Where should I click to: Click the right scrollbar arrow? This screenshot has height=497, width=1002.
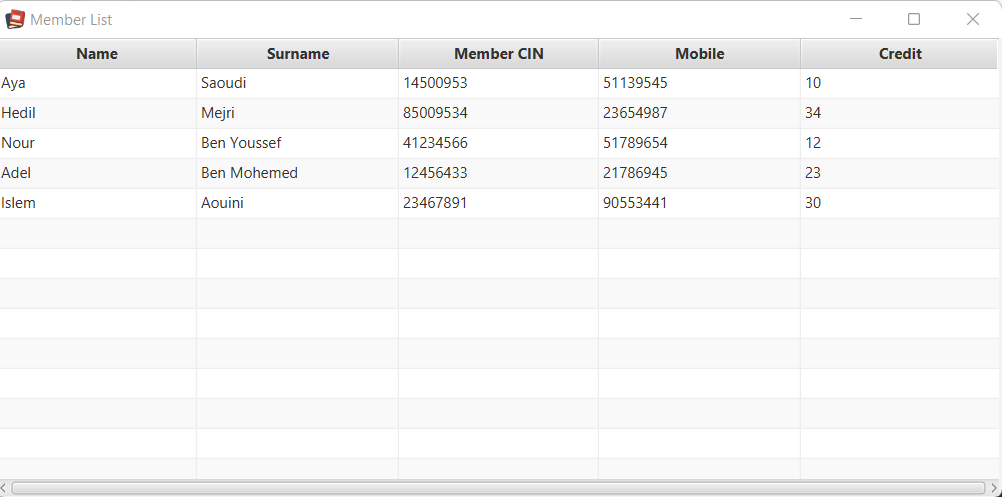click(x=993, y=489)
